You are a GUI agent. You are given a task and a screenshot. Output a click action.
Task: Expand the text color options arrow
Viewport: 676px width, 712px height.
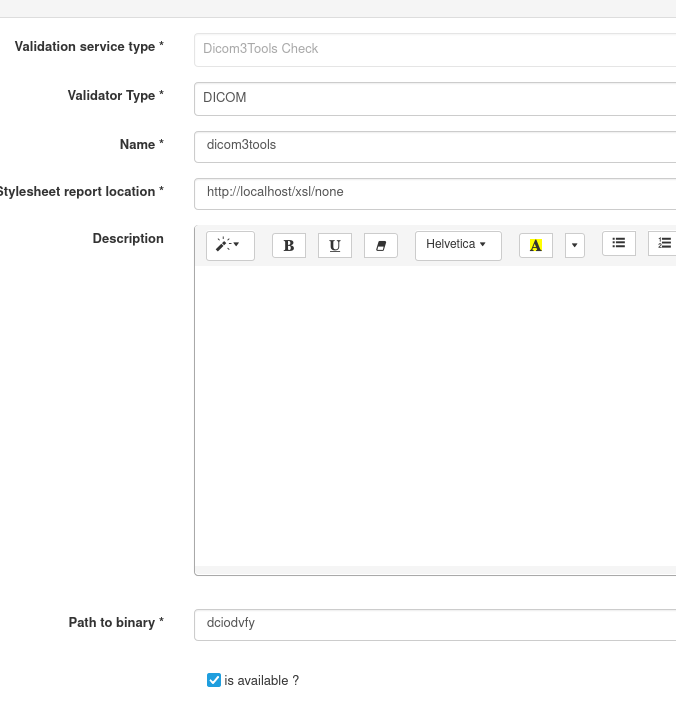click(574, 245)
